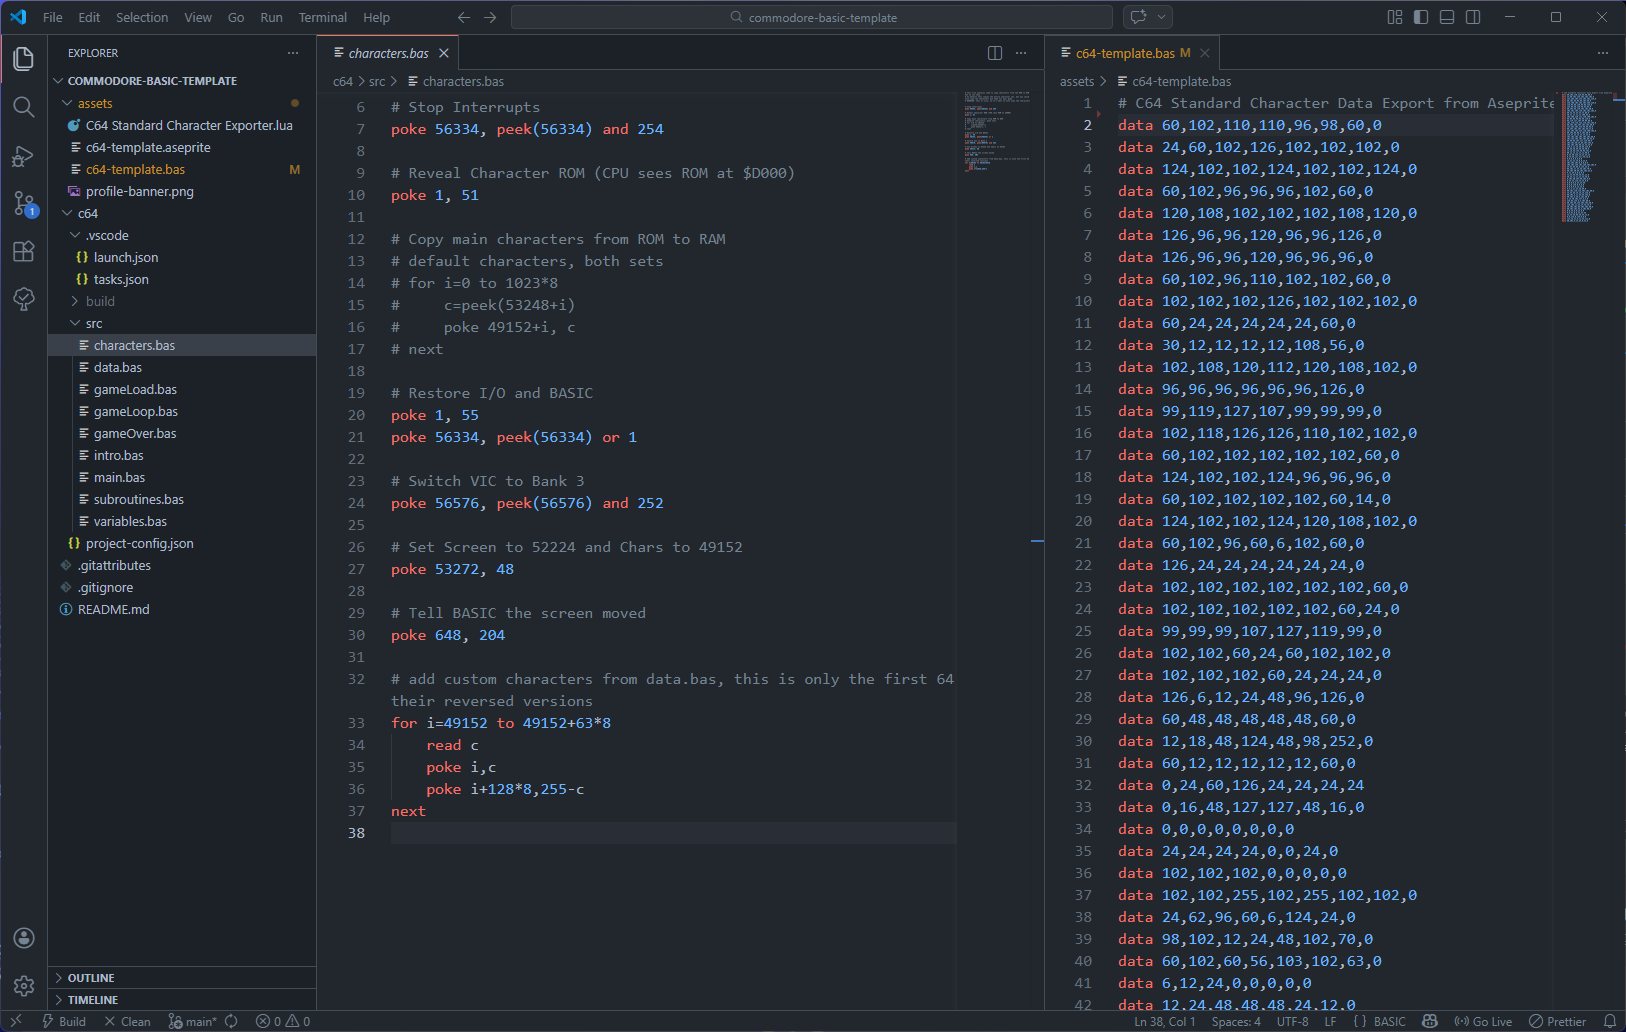This screenshot has height=1032, width=1626.
Task: Expand the TIMELINE section
Action: [x=182, y=999]
